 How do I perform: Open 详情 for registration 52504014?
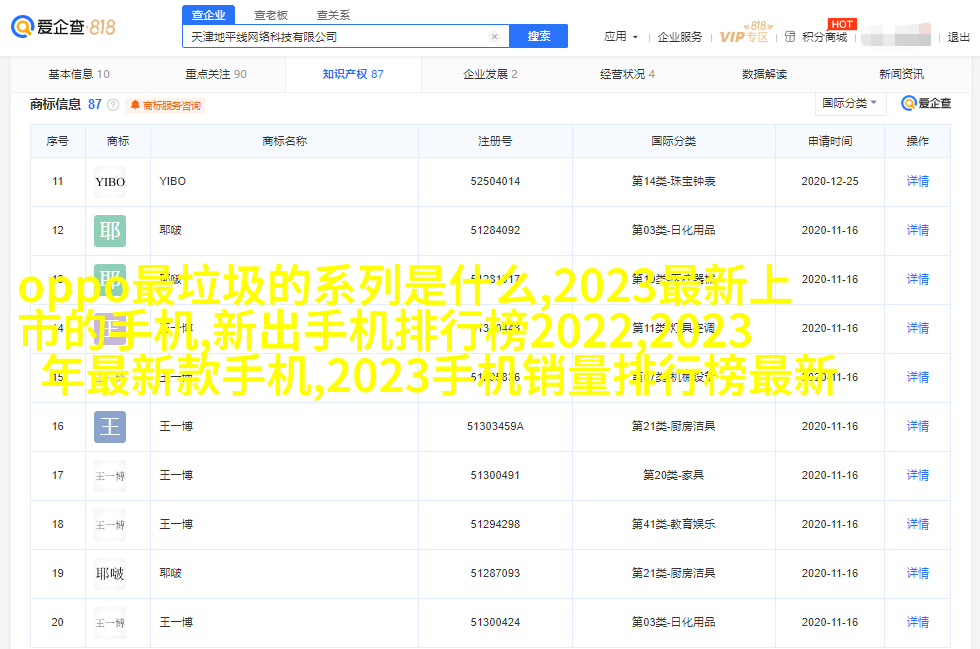pos(918,181)
